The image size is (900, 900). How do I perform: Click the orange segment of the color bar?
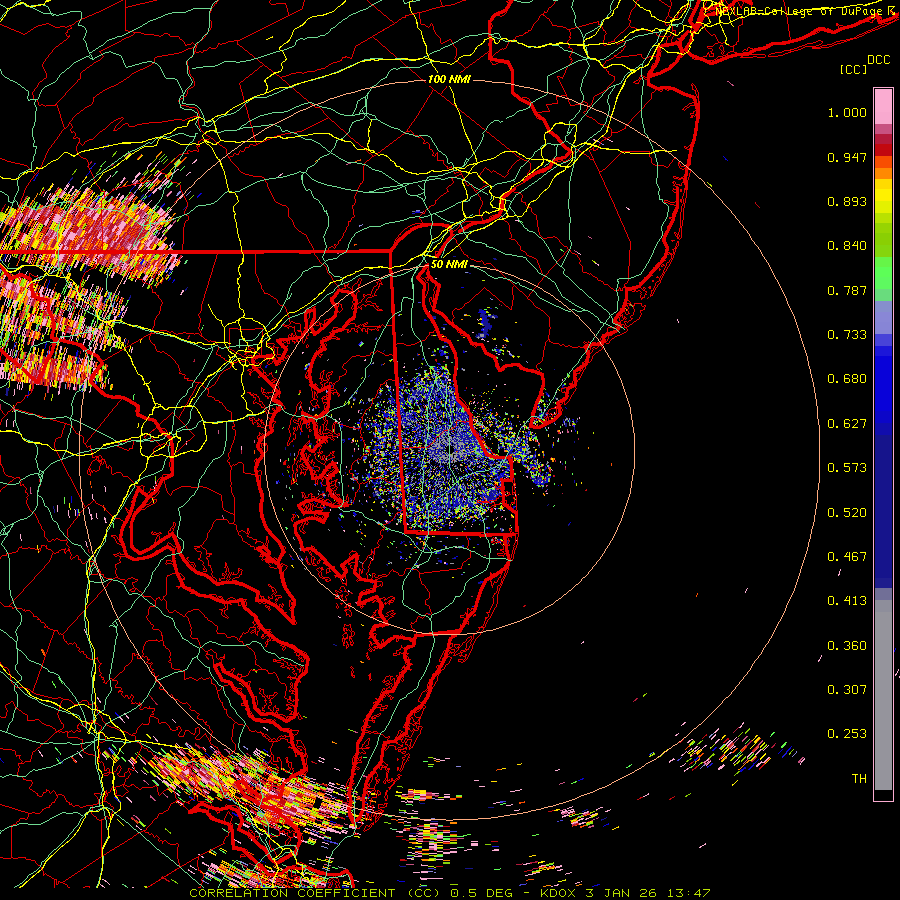[x=883, y=168]
